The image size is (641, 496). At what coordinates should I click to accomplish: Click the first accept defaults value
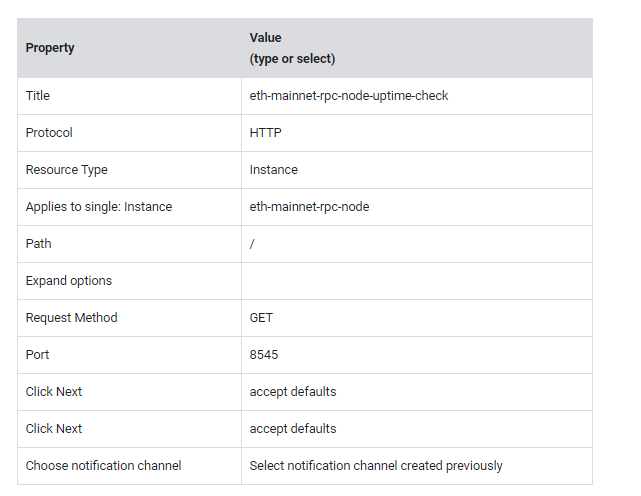coord(293,392)
